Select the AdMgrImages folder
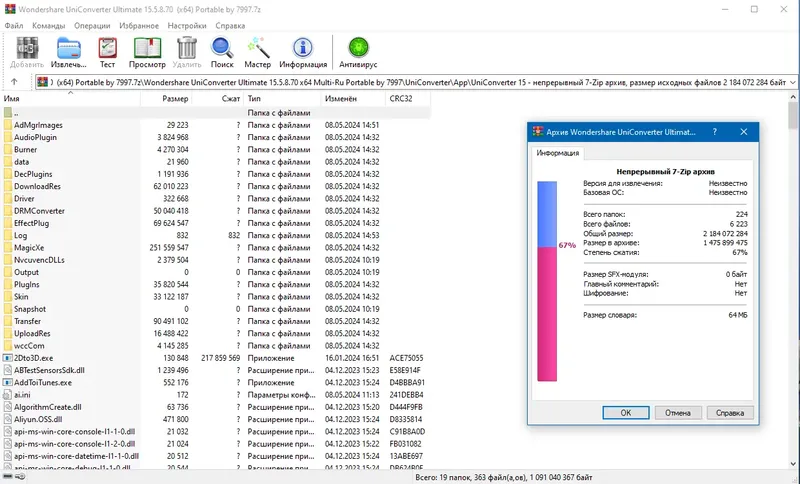 tap(38, 125)
